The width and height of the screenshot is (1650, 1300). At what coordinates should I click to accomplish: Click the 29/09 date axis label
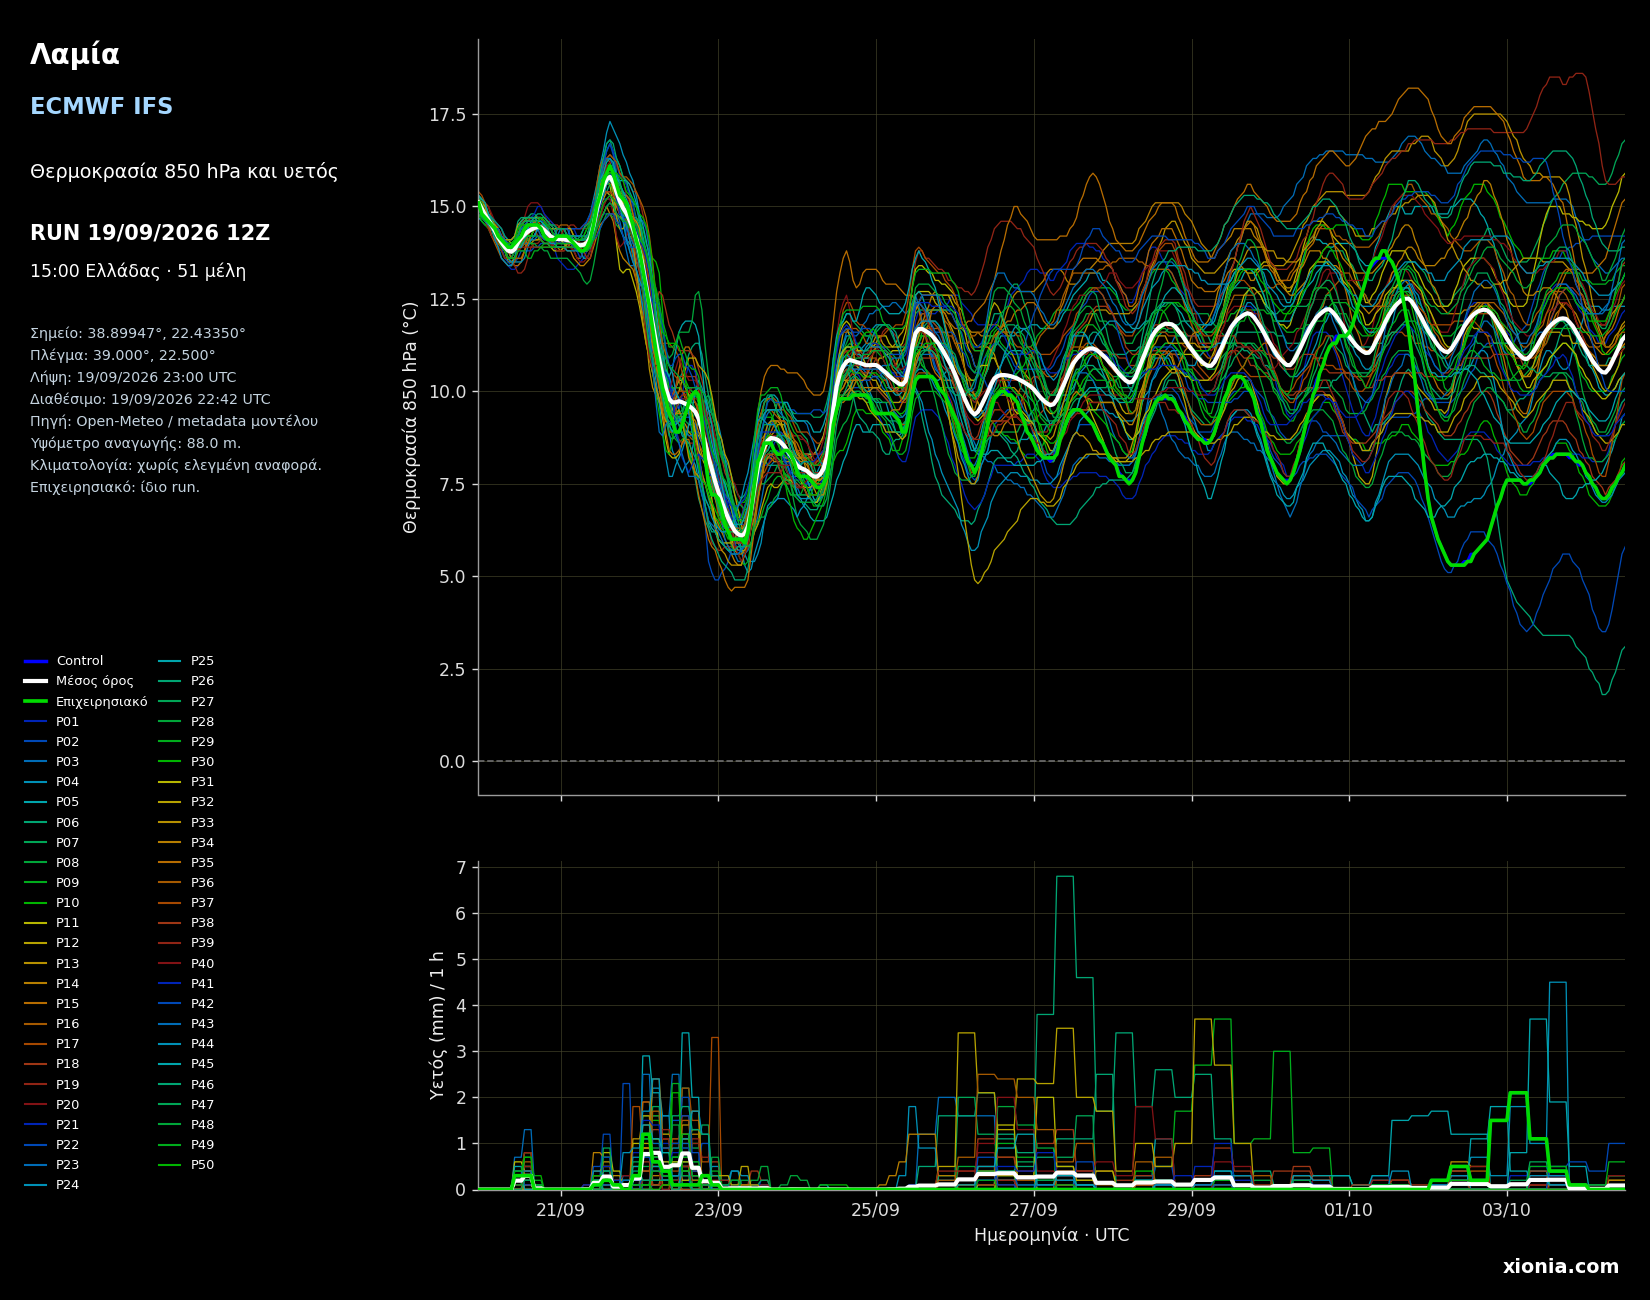[x=1191, y=1210]
